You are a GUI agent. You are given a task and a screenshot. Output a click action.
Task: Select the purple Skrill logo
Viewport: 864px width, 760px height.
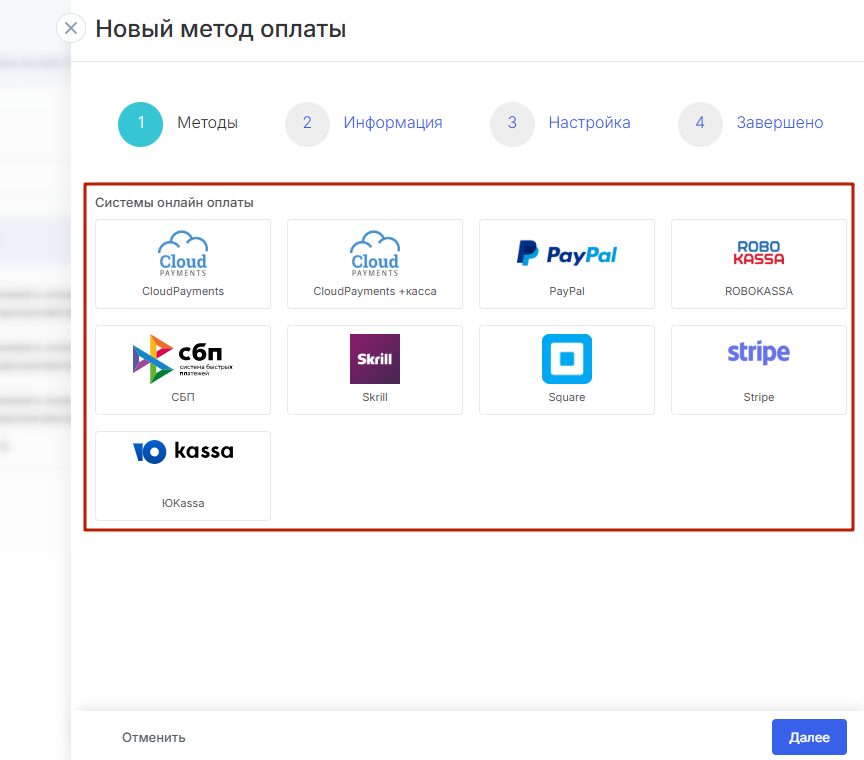pyautogui.click(x=375, y=359)
